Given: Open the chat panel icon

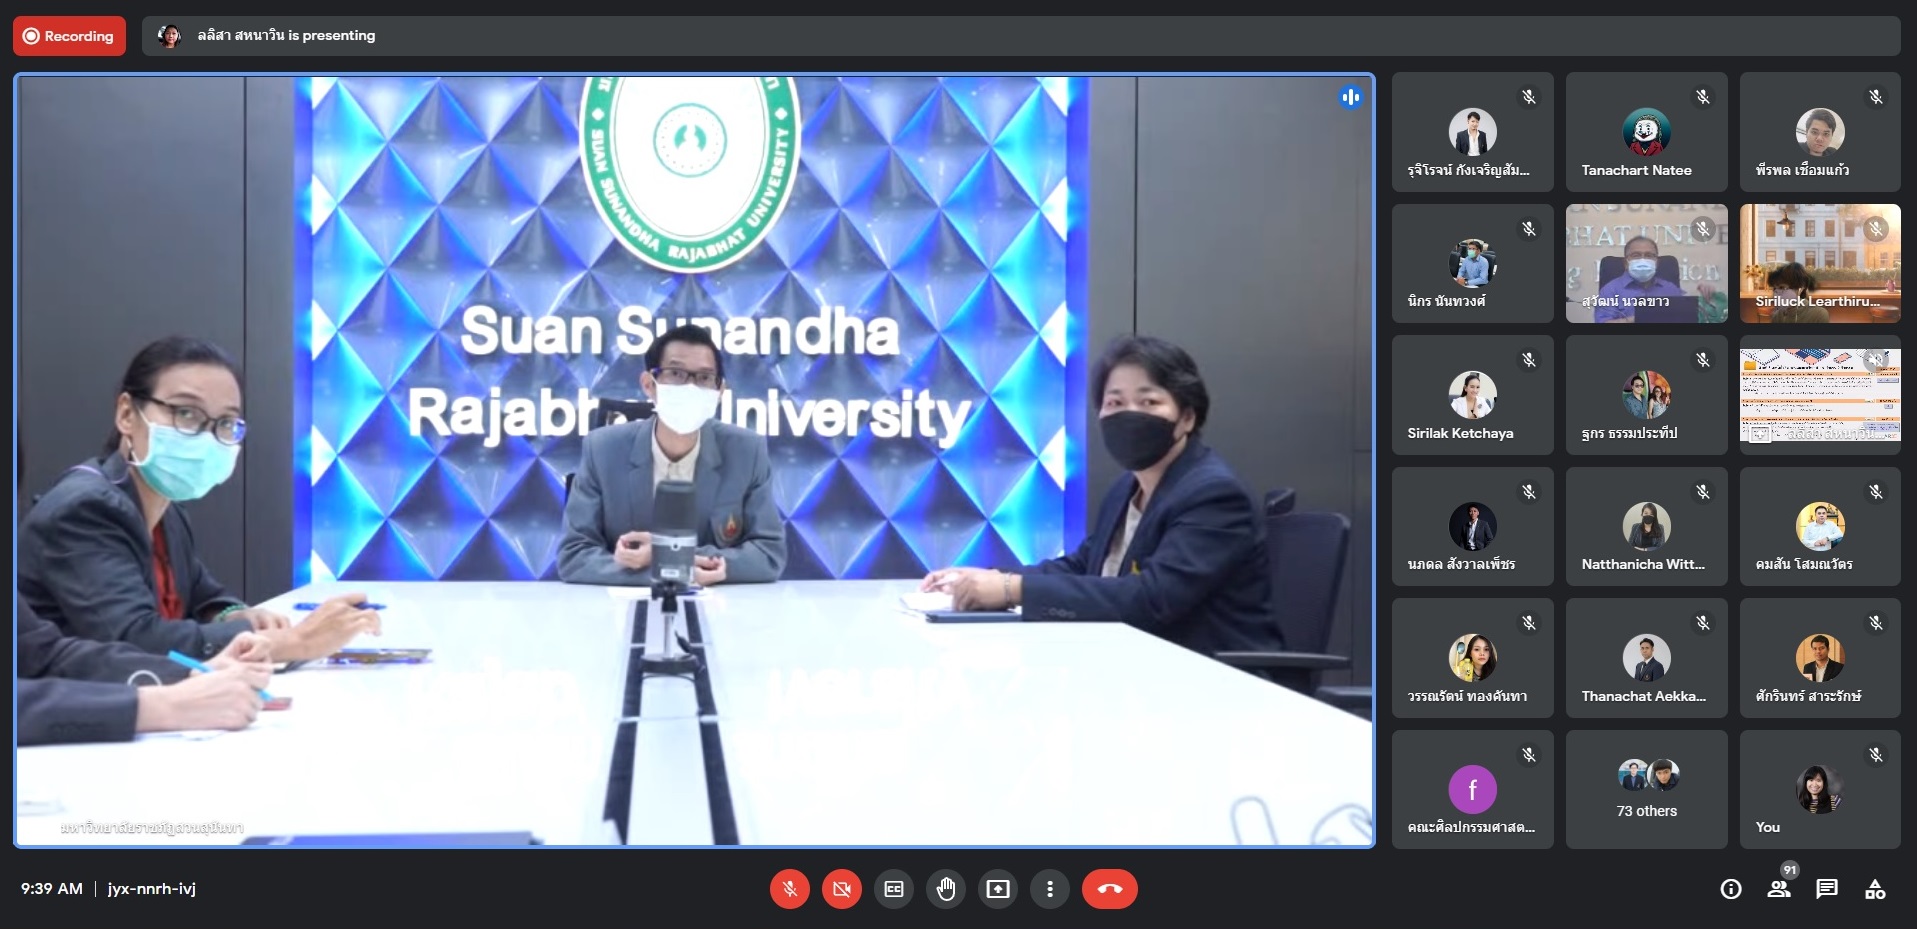Looking at the screenshot, I should point(1827,889).
